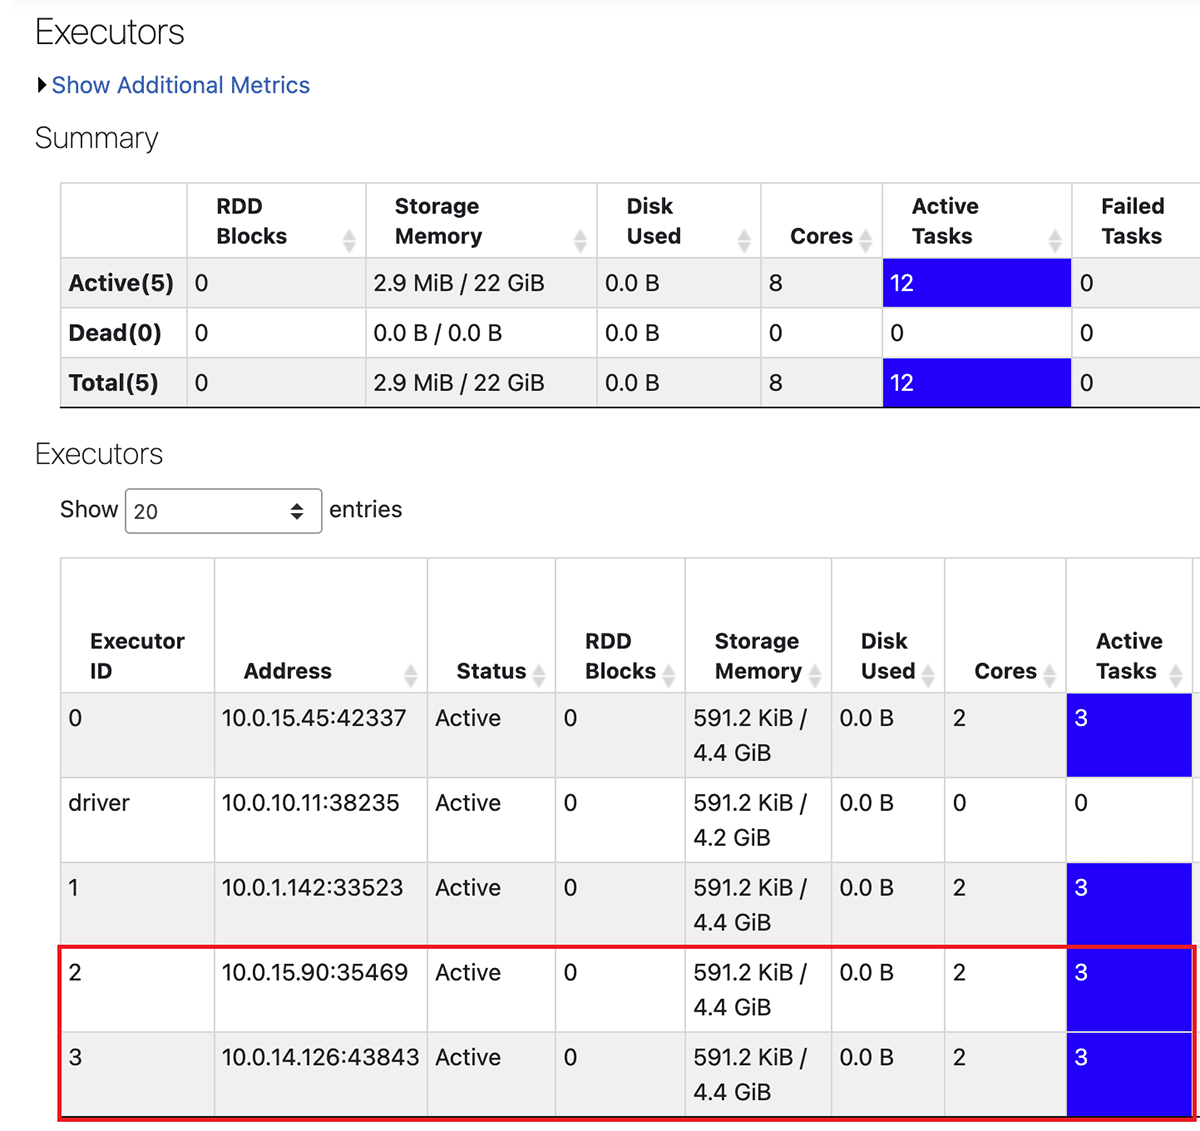Click the blue Active Tasks cell for Total(5)
1200x1131 pixels.
[976, 383]
